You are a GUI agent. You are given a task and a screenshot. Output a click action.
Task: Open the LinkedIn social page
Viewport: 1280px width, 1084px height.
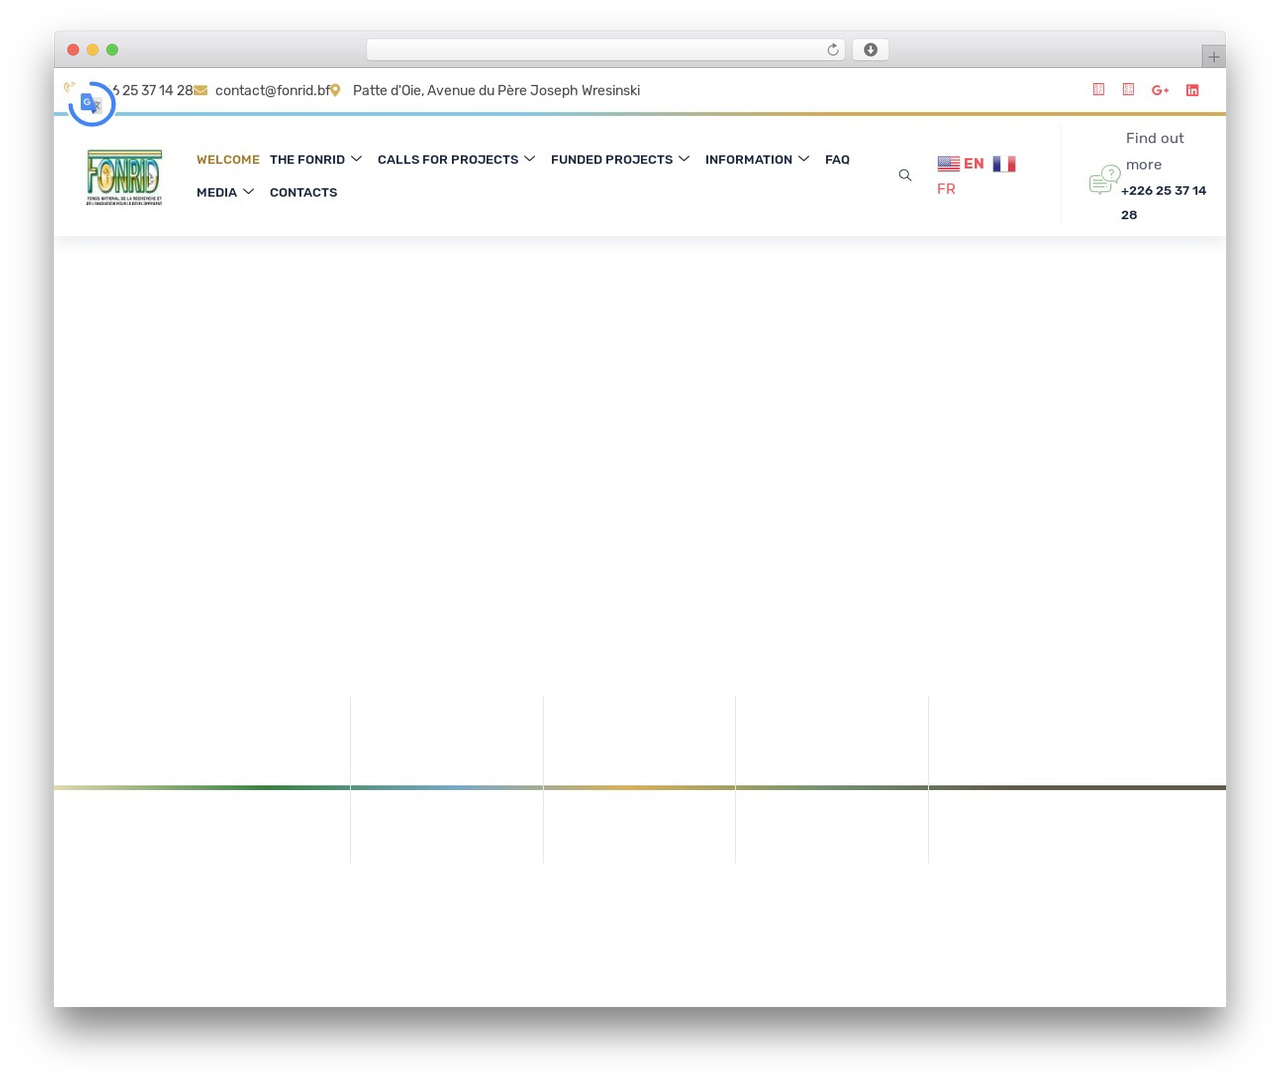tap(1192, 90)
